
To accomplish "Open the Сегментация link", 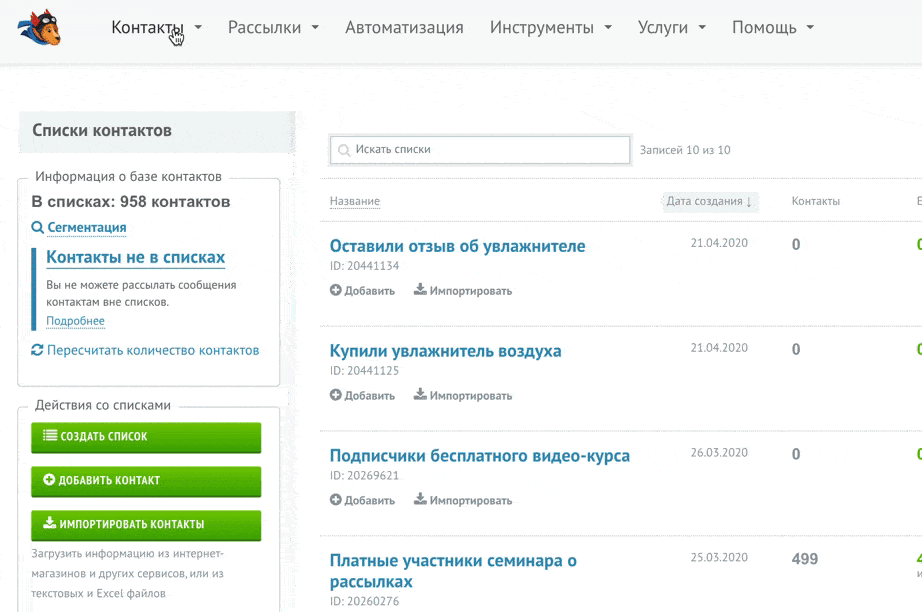I will (86, 228).
